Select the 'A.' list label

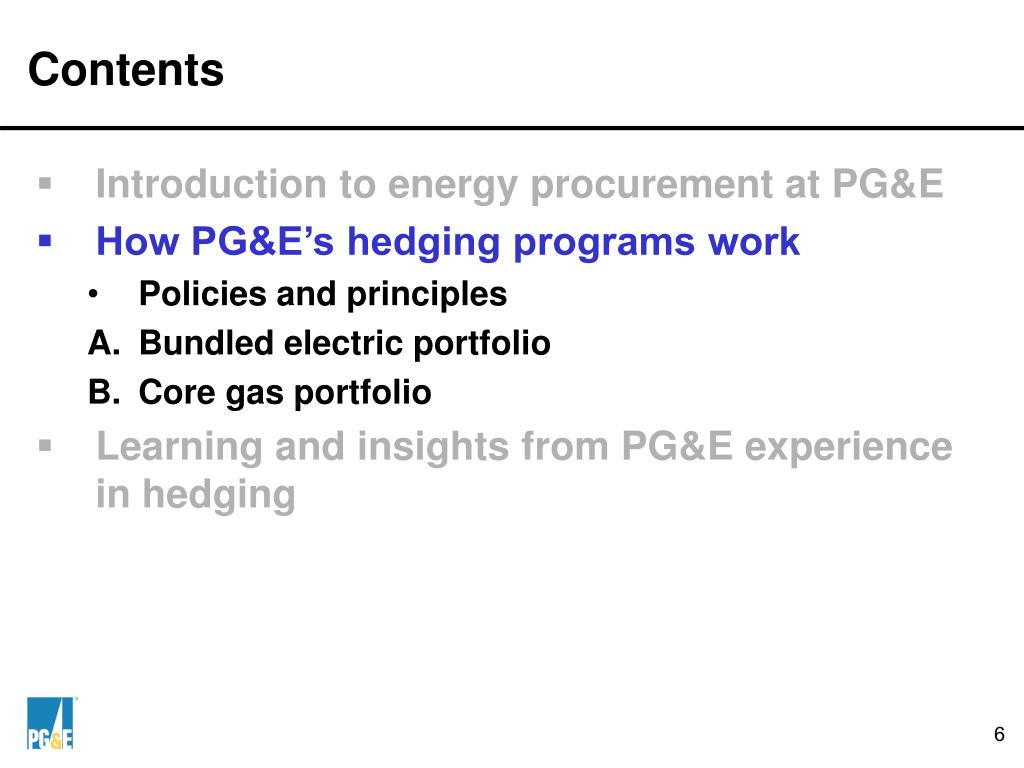[104, 342]
